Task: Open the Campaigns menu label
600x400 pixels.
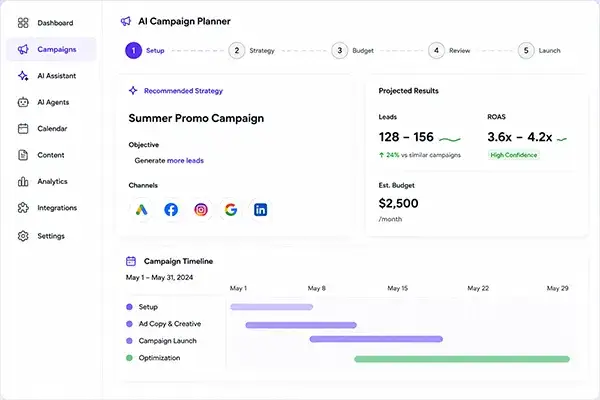Action: 57,49
